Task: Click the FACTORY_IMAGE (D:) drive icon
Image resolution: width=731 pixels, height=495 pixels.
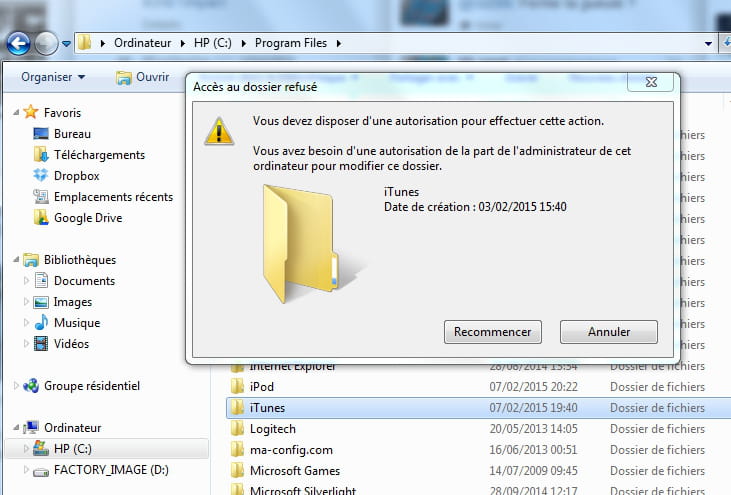Action: (41, 471)
